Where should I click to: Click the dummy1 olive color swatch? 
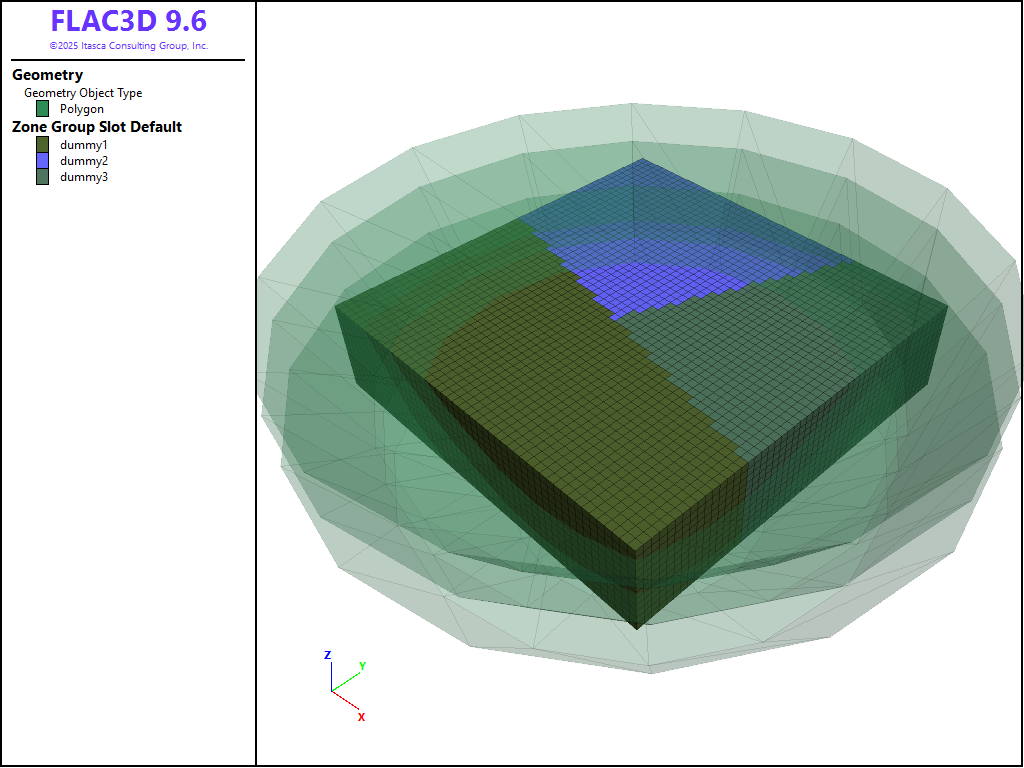point(43,145)
